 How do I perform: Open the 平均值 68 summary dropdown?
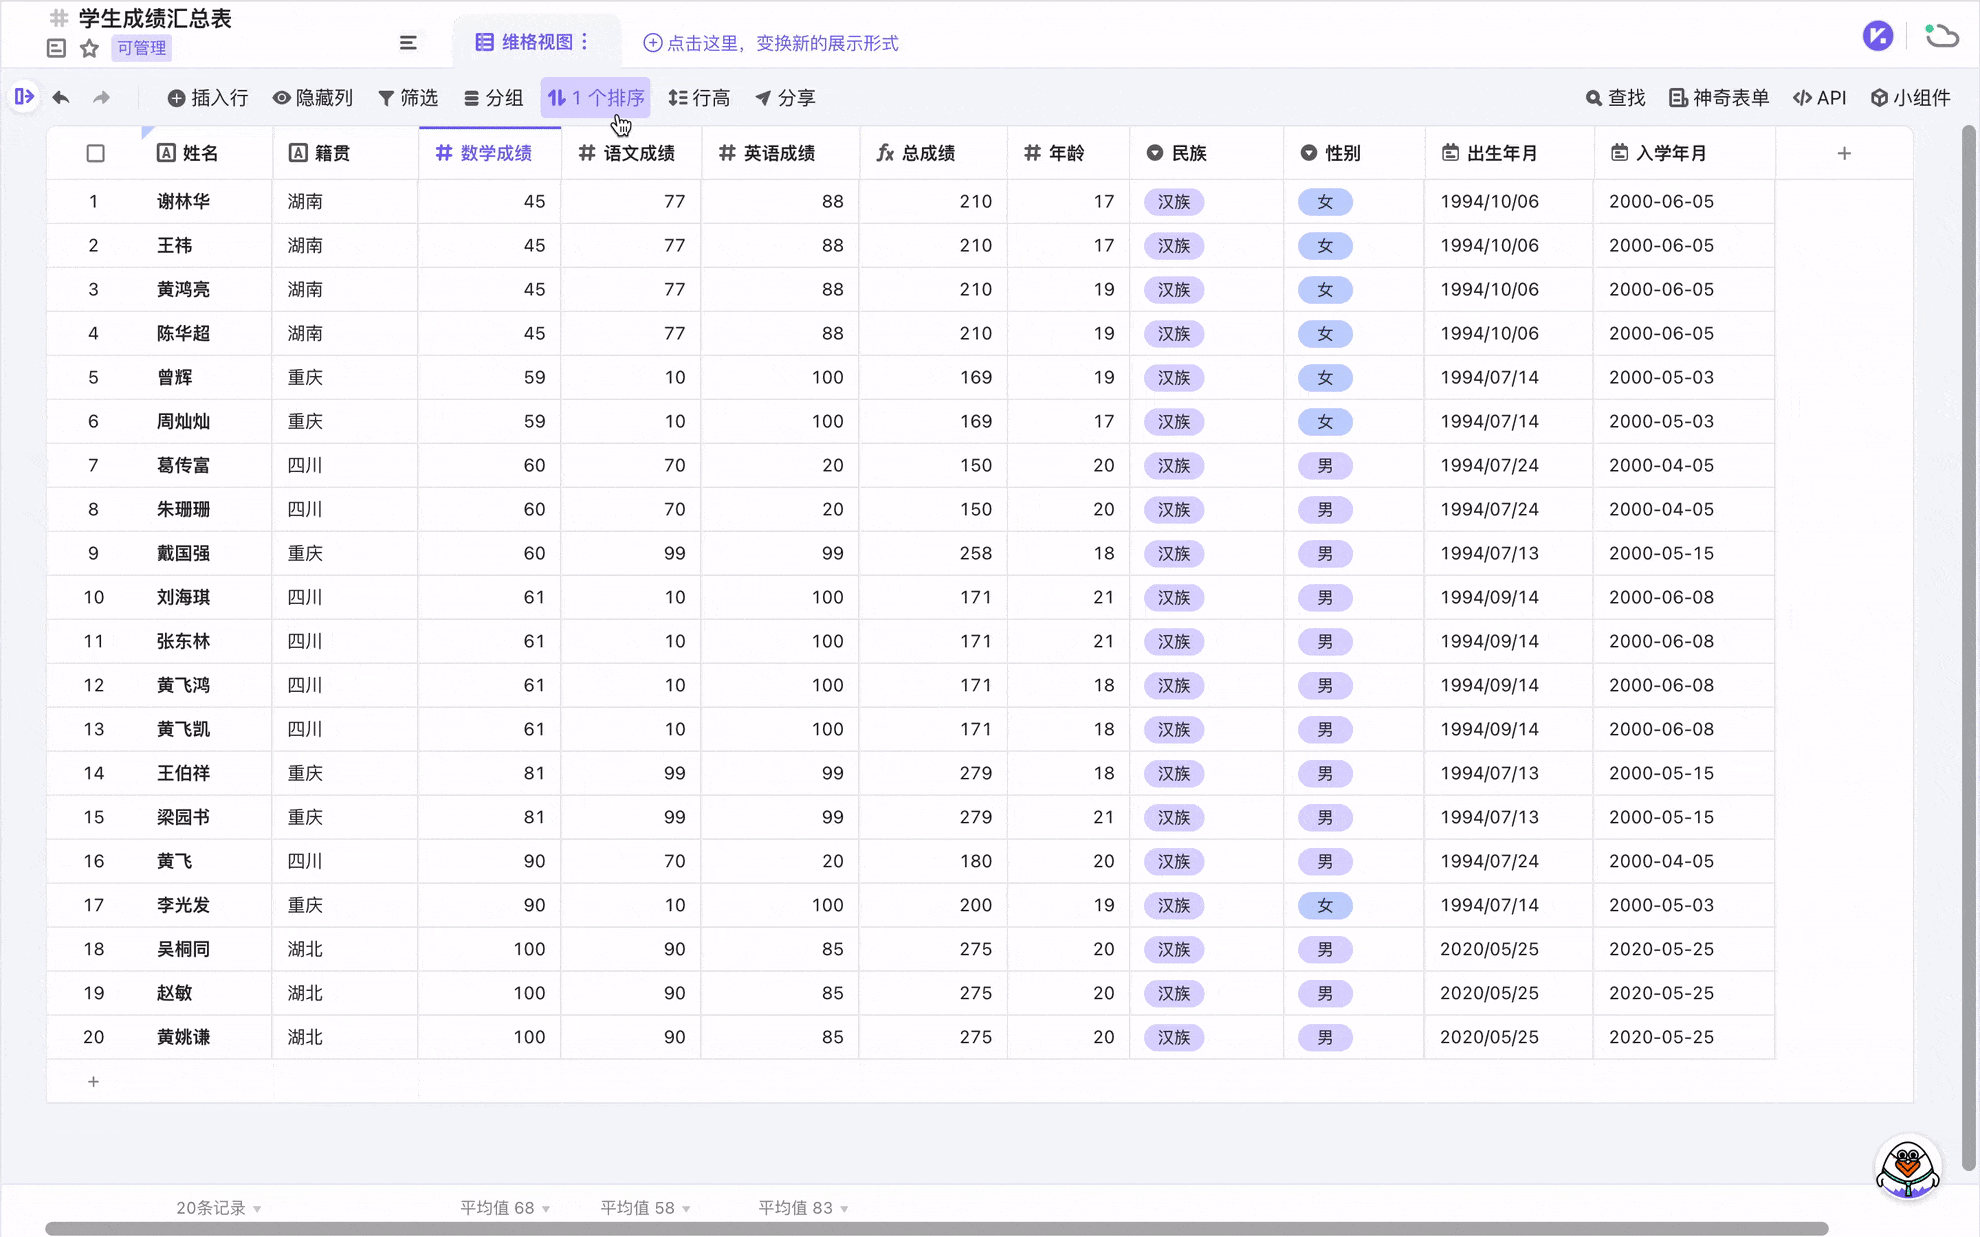click(503, 1207)
